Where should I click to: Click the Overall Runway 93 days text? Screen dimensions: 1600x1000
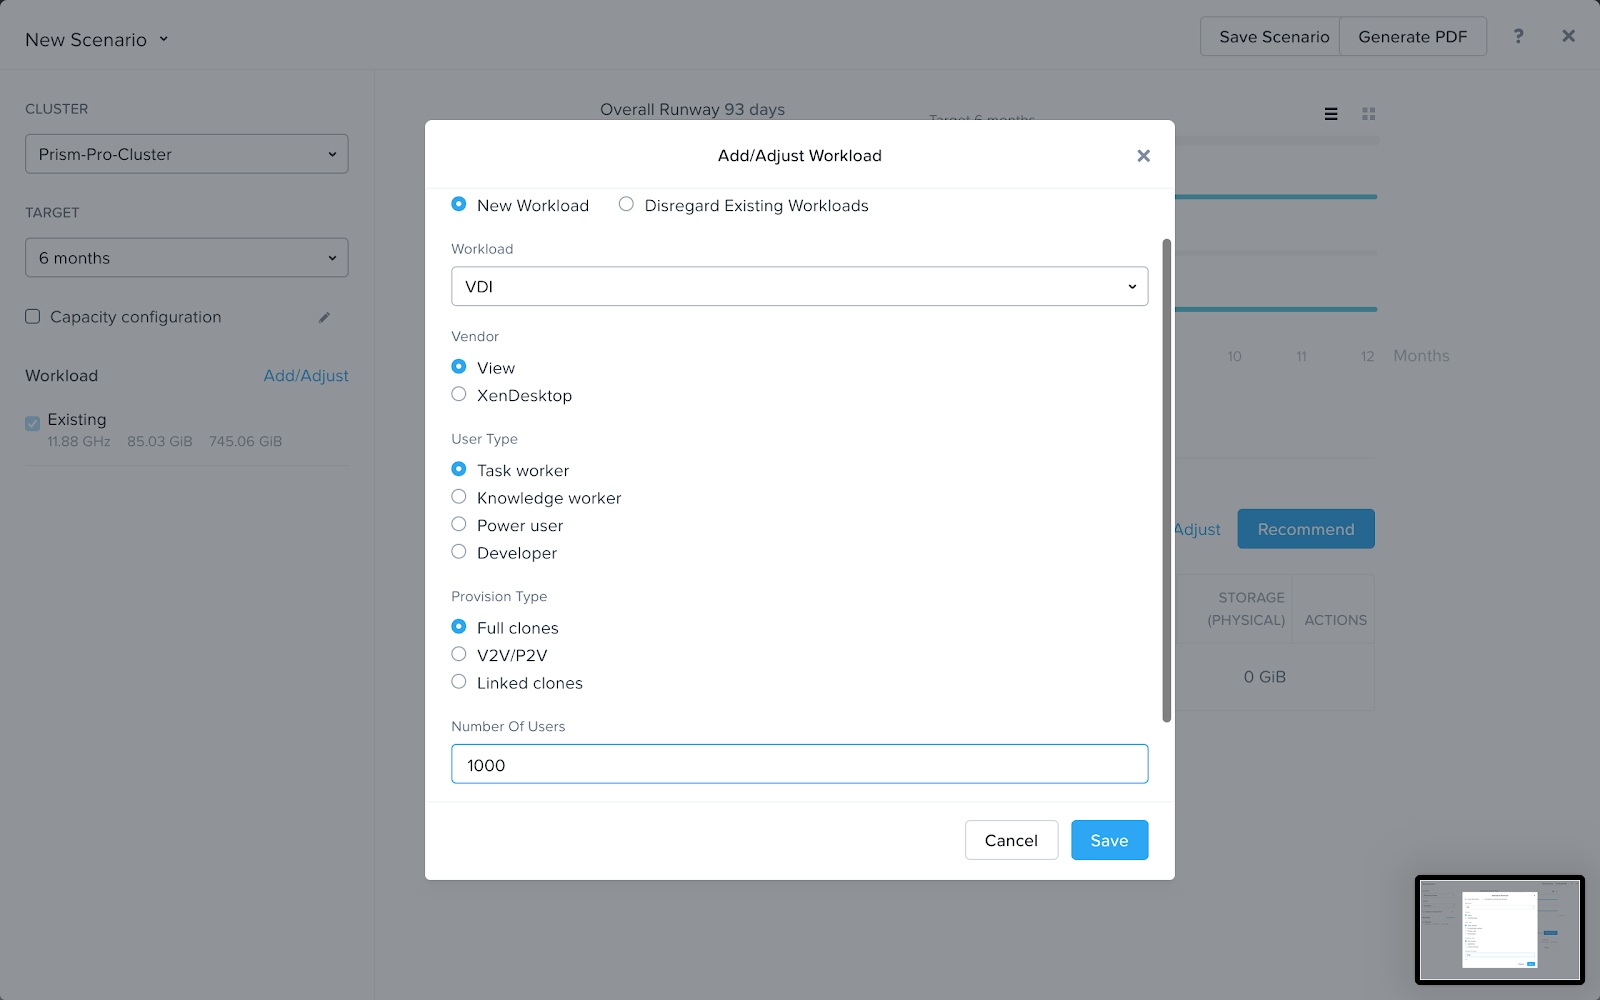(692, 110)
